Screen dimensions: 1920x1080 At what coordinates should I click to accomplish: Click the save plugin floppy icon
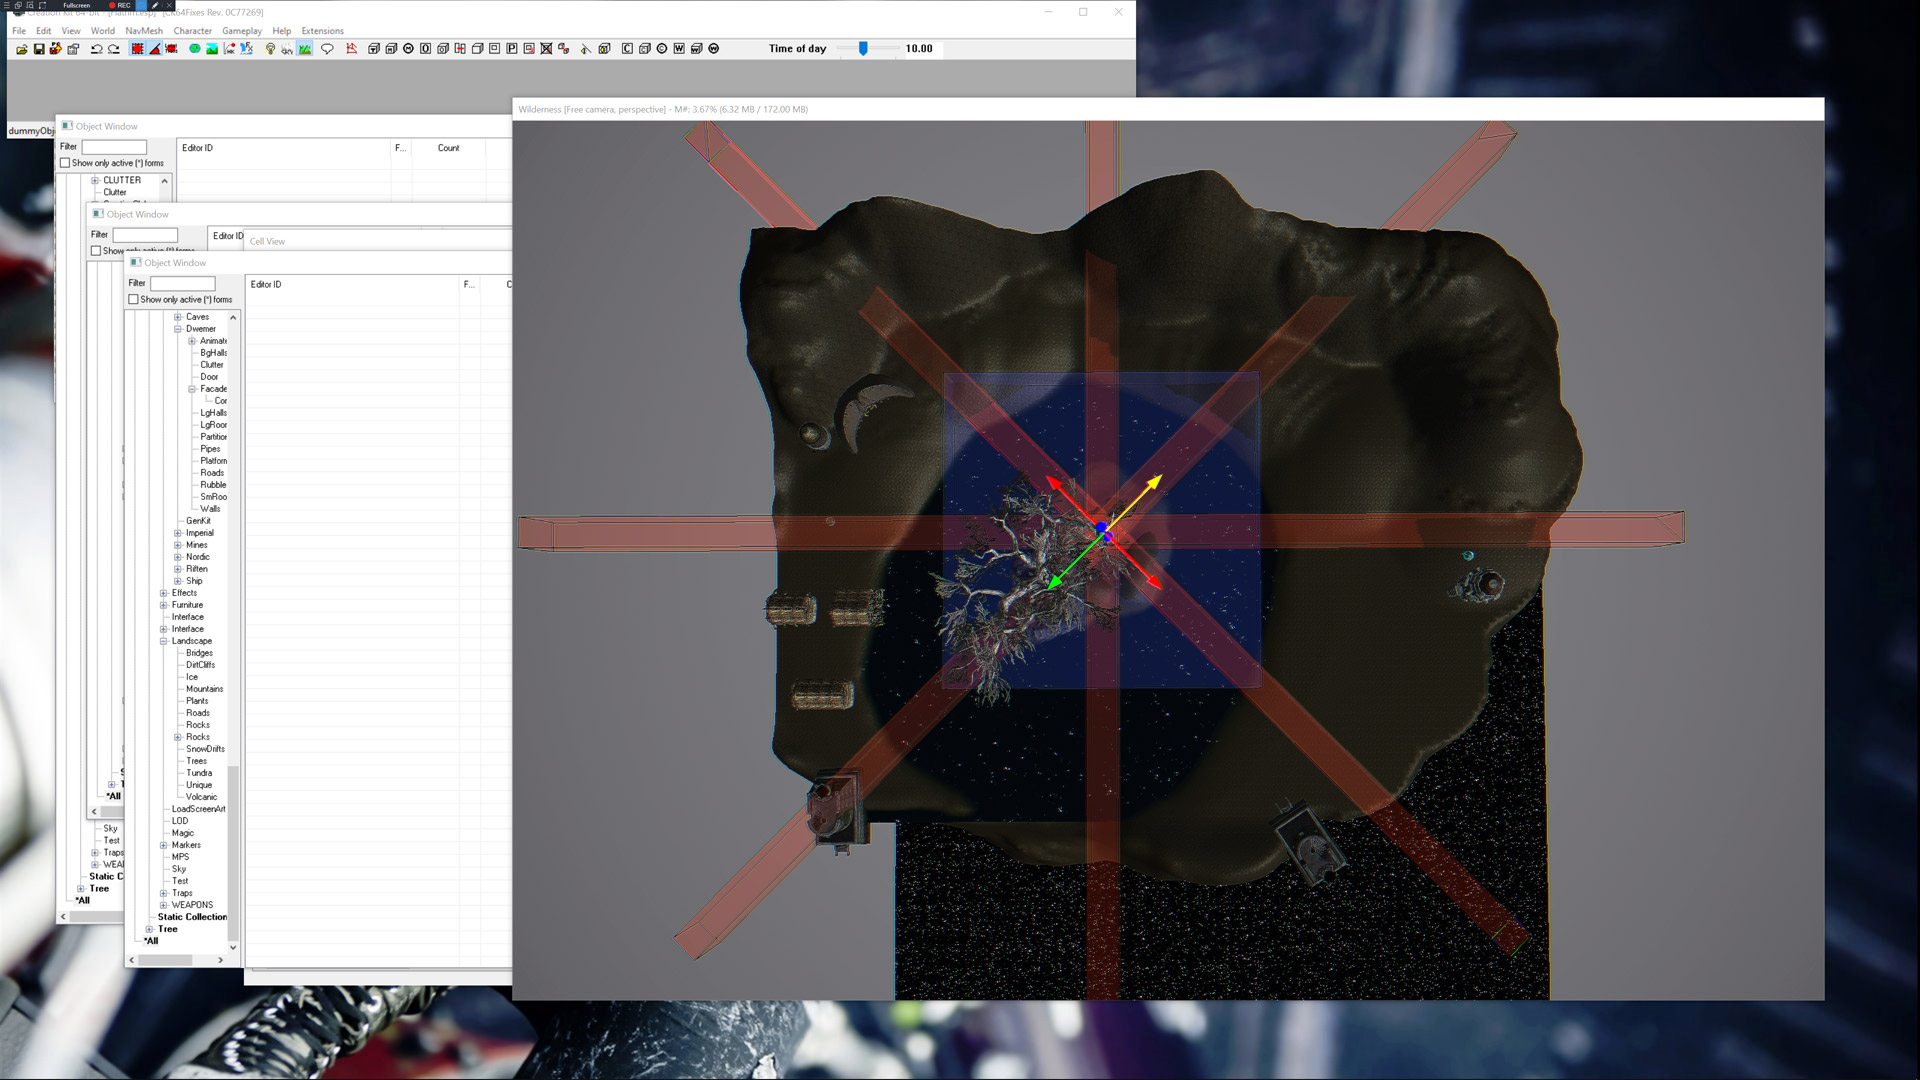click(x=39, y=48)
